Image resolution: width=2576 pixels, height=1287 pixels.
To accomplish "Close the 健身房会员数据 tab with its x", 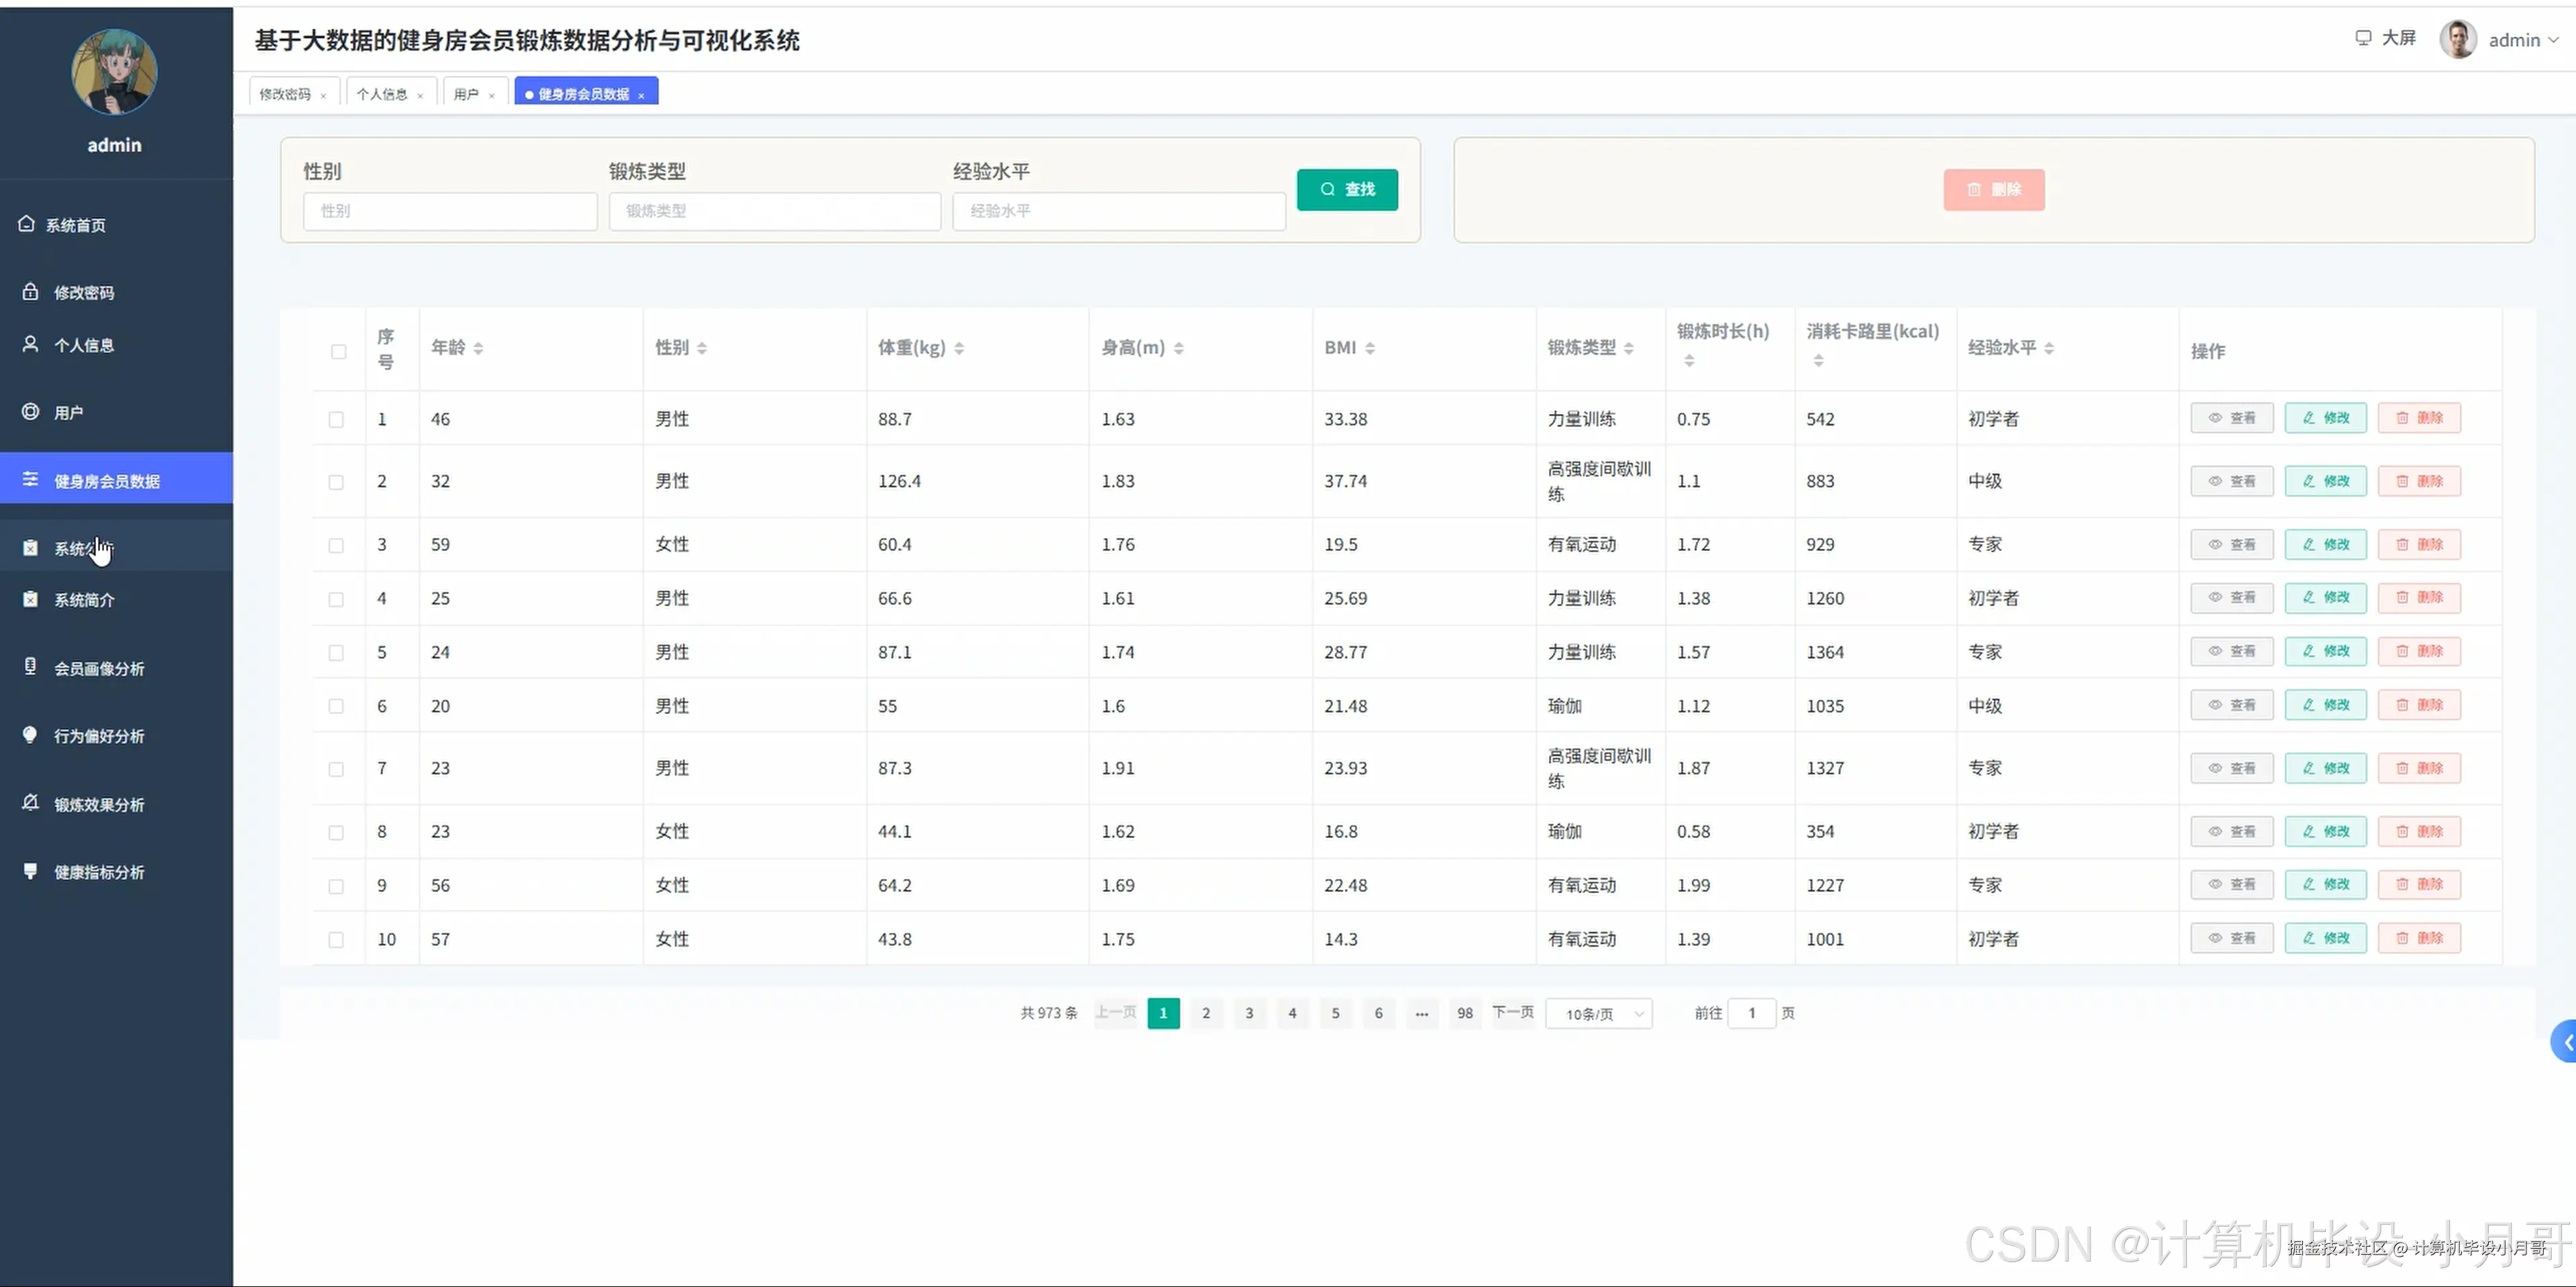I will [x=641, y=96].
